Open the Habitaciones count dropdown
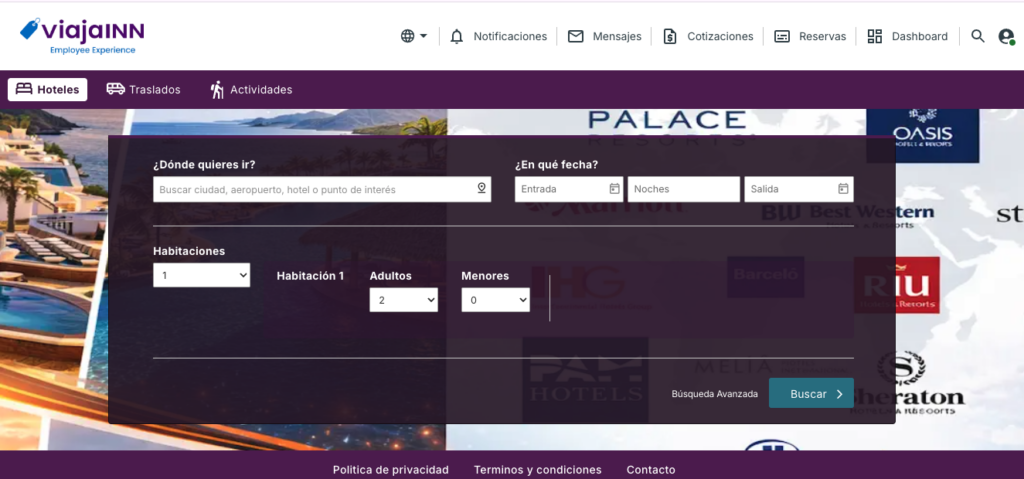 click(x=201, y=275)
